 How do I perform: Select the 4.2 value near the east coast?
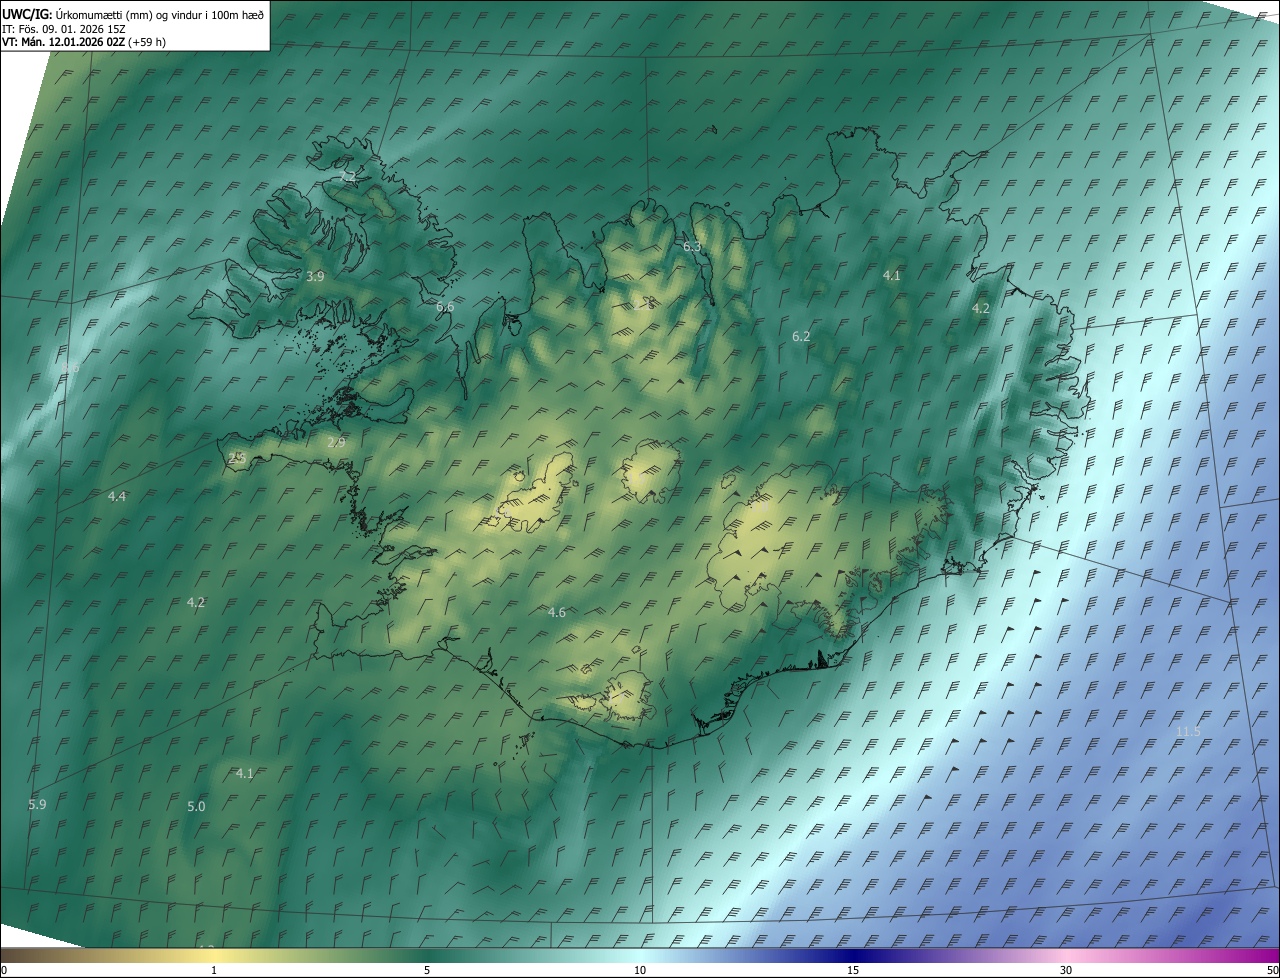[981, 309]
